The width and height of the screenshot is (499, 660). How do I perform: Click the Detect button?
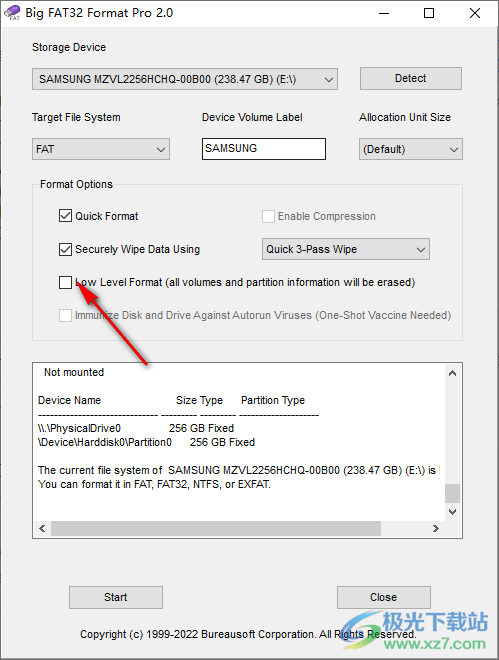coord(411,78)
